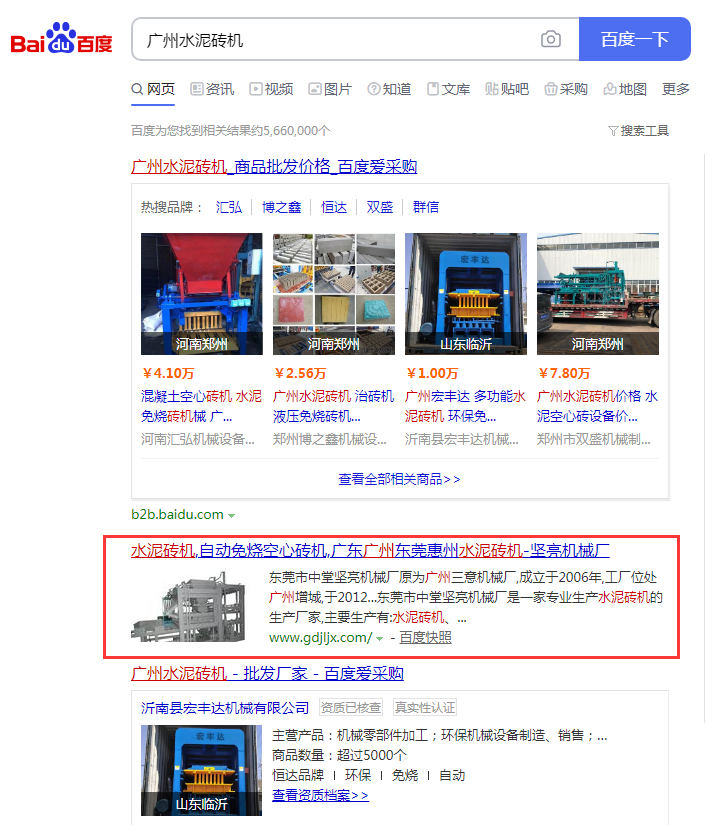Open the 贴吧 tab
The width and height of the screenshot is (708, 825).
click(507, 89)
